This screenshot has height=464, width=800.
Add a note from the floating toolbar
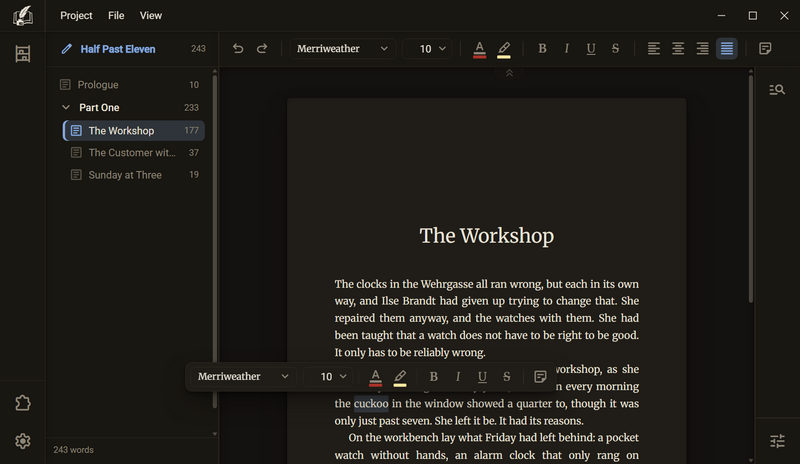540,377
